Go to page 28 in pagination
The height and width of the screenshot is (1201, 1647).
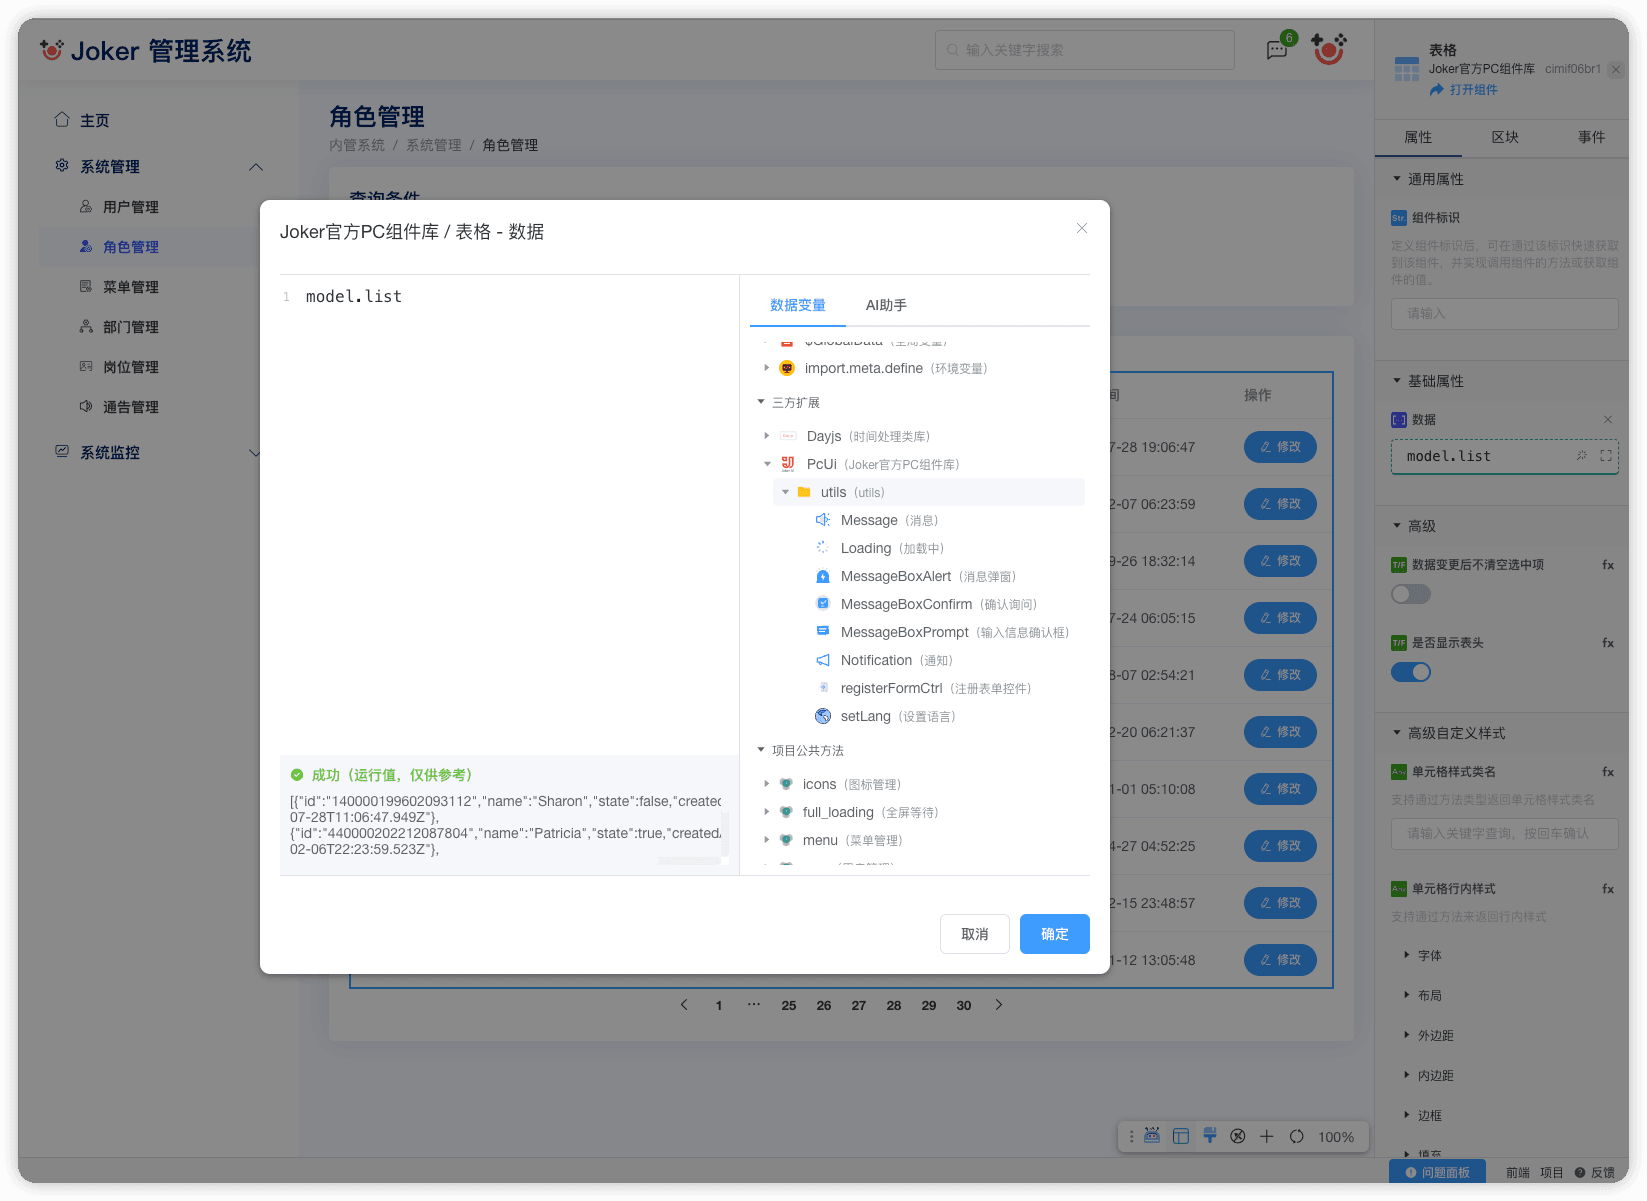point(894,1005)
